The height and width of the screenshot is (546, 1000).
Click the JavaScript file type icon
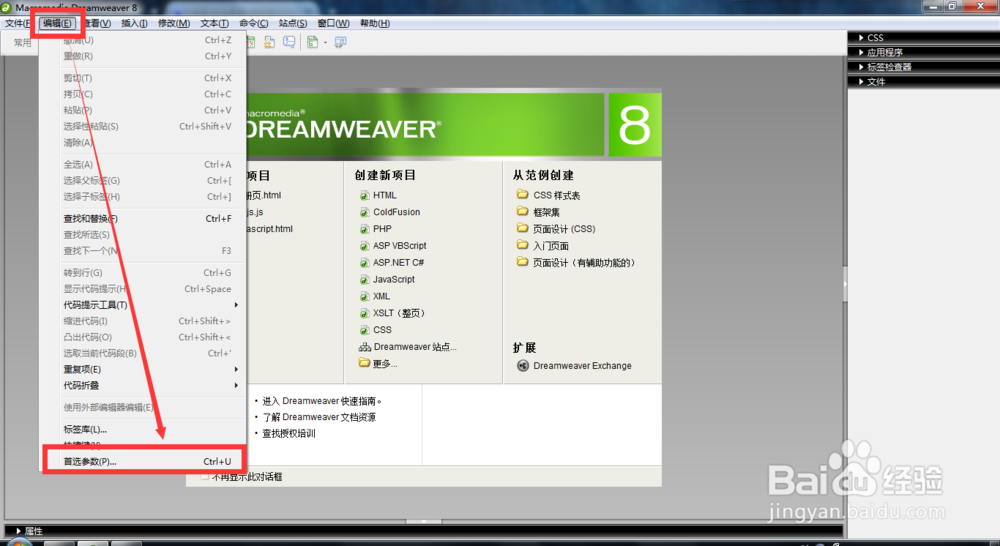point(364,279)
